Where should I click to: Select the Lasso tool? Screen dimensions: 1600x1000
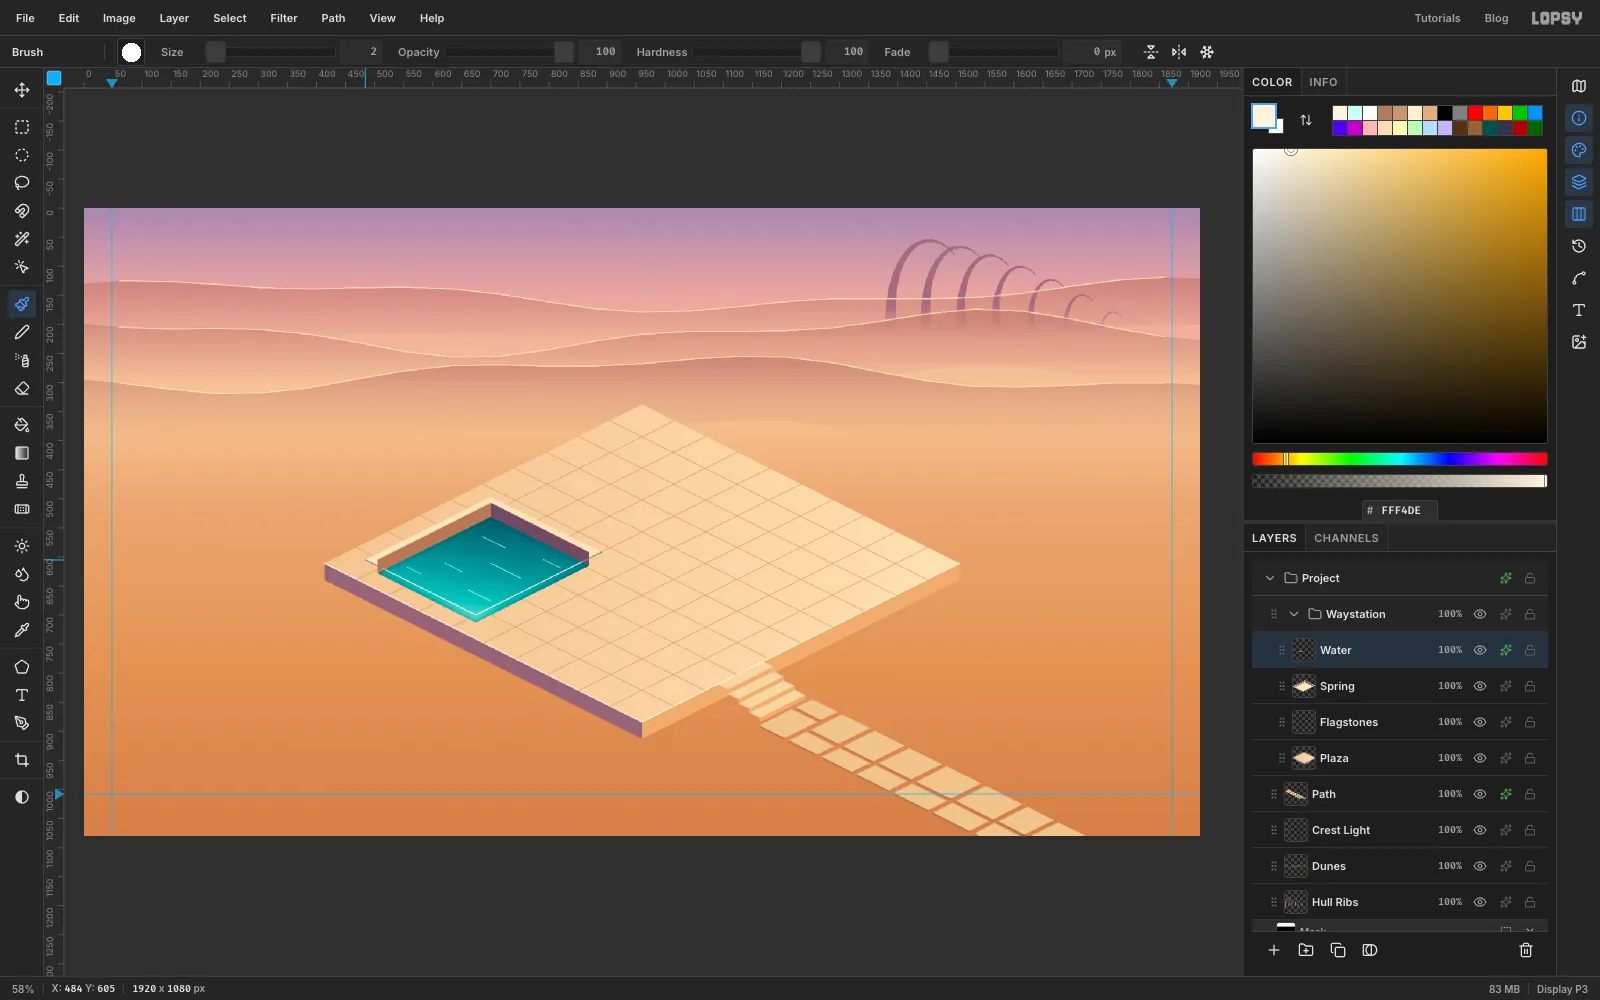click(x=22, y=183)
